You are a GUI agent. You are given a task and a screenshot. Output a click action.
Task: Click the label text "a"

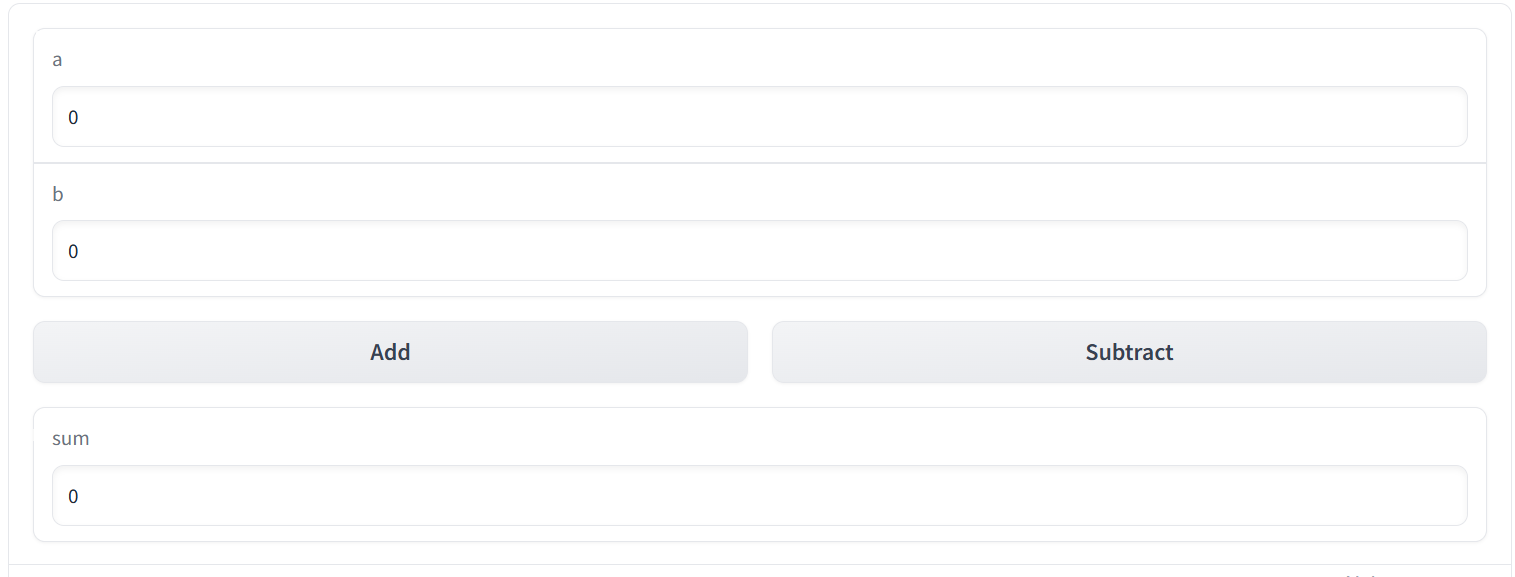click(x=58, y=60)
